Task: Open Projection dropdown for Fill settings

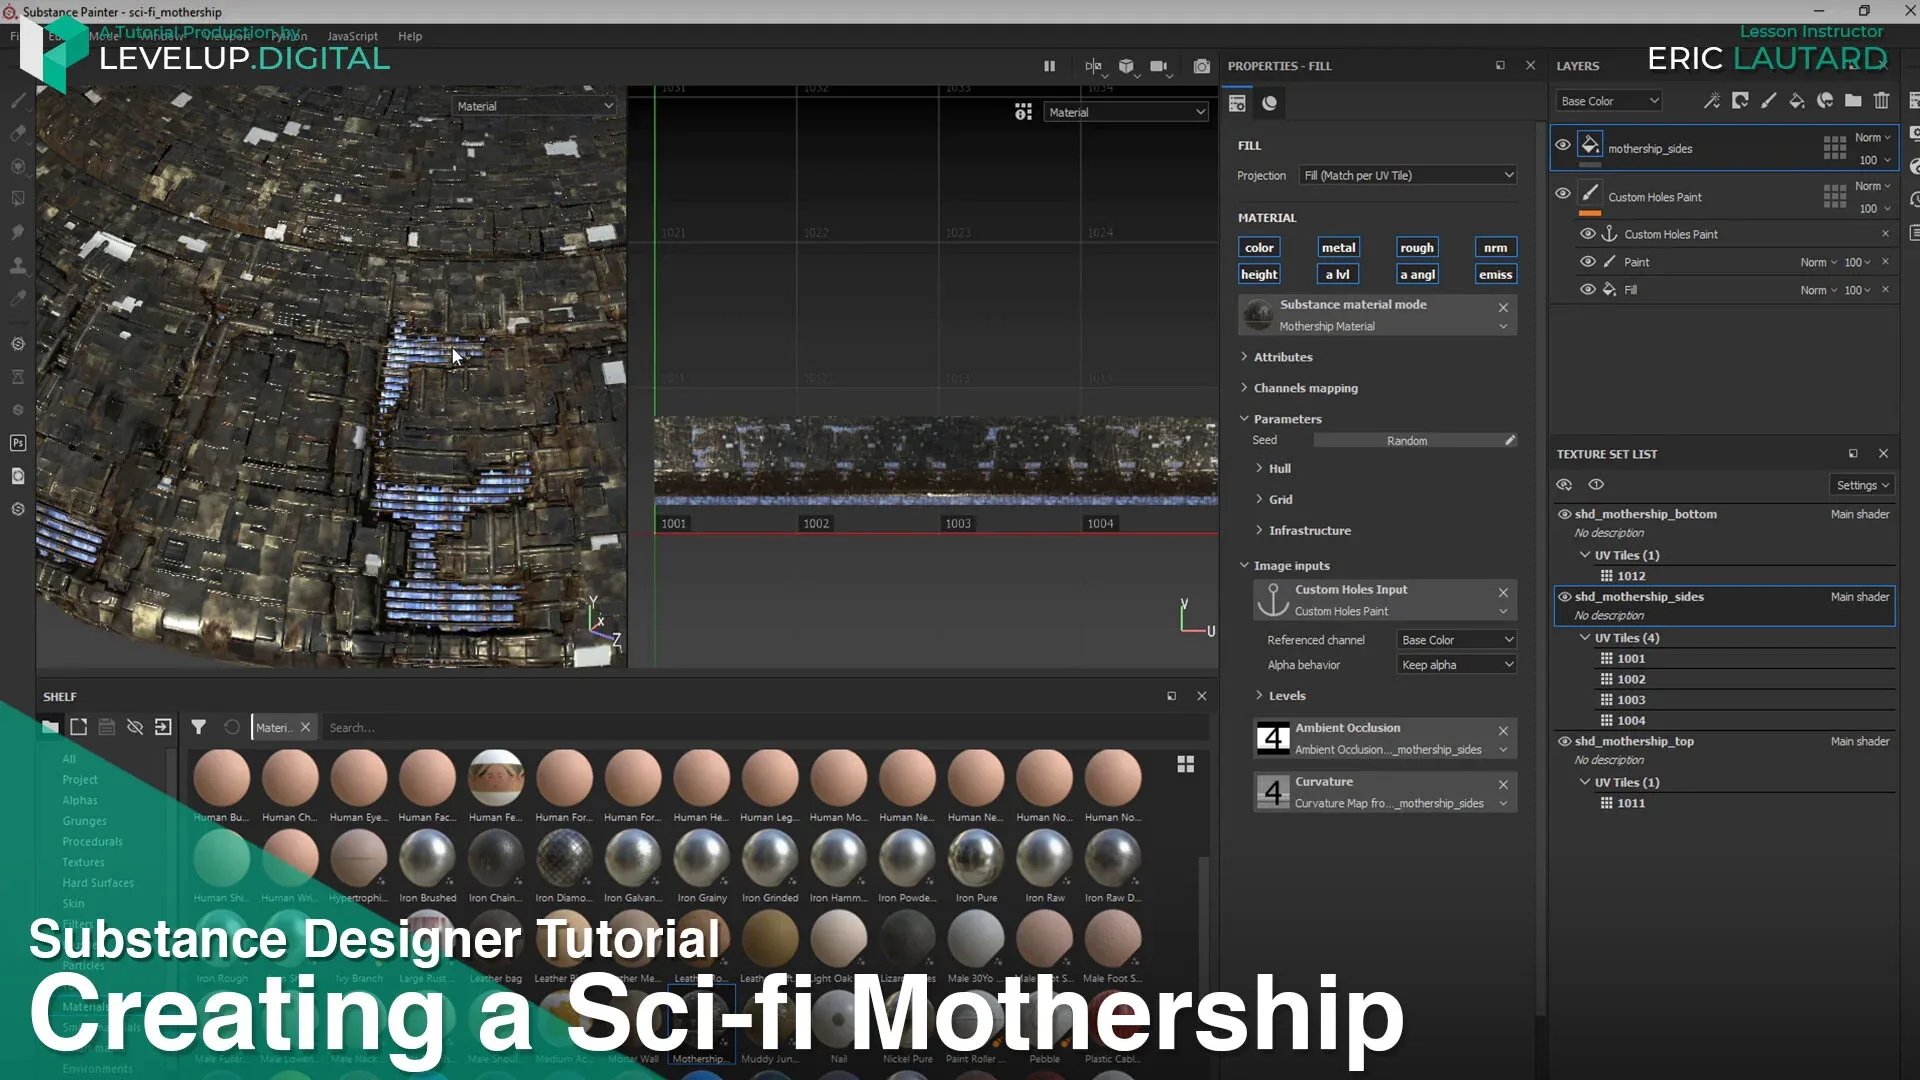Action: pyautogui.click(x=1403, y=174)
